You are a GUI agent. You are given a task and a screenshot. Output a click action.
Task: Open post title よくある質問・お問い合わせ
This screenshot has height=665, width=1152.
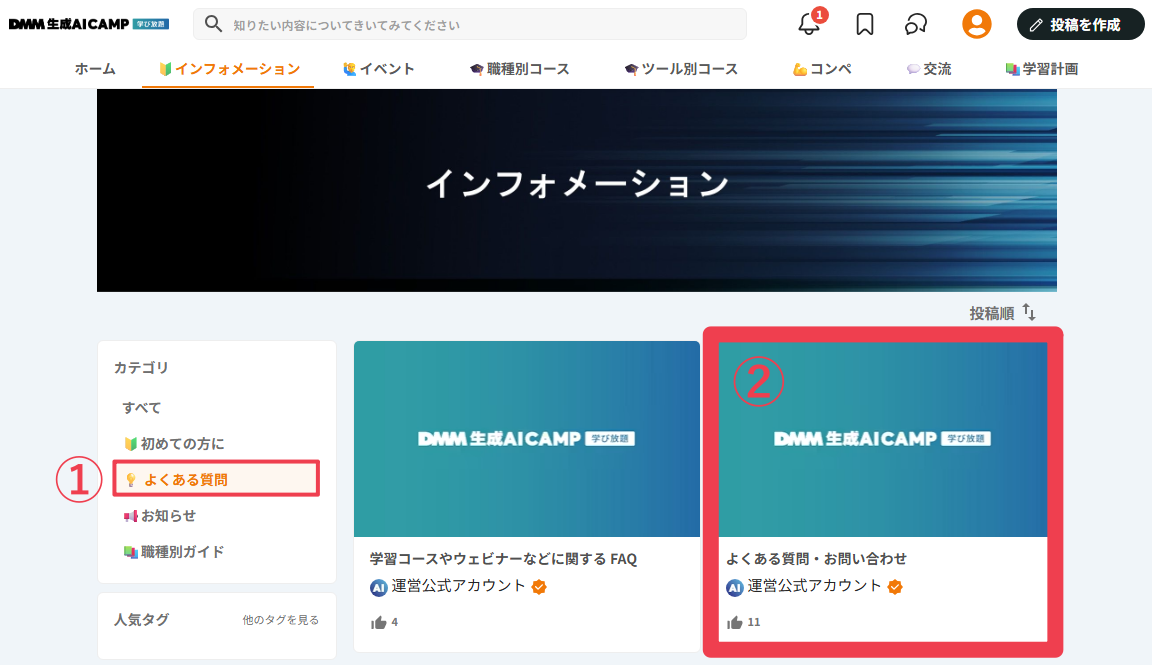(816, 559)
